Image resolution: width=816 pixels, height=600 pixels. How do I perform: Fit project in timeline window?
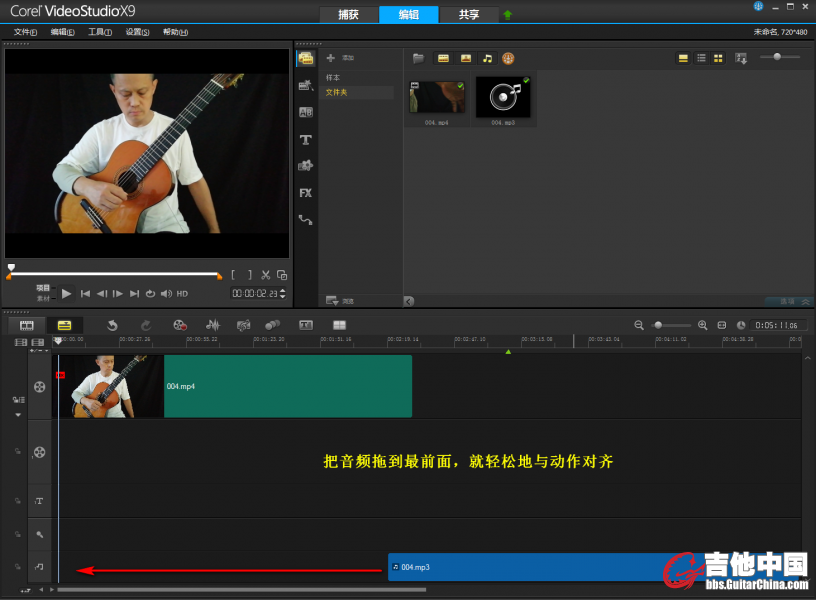point(722,326)
